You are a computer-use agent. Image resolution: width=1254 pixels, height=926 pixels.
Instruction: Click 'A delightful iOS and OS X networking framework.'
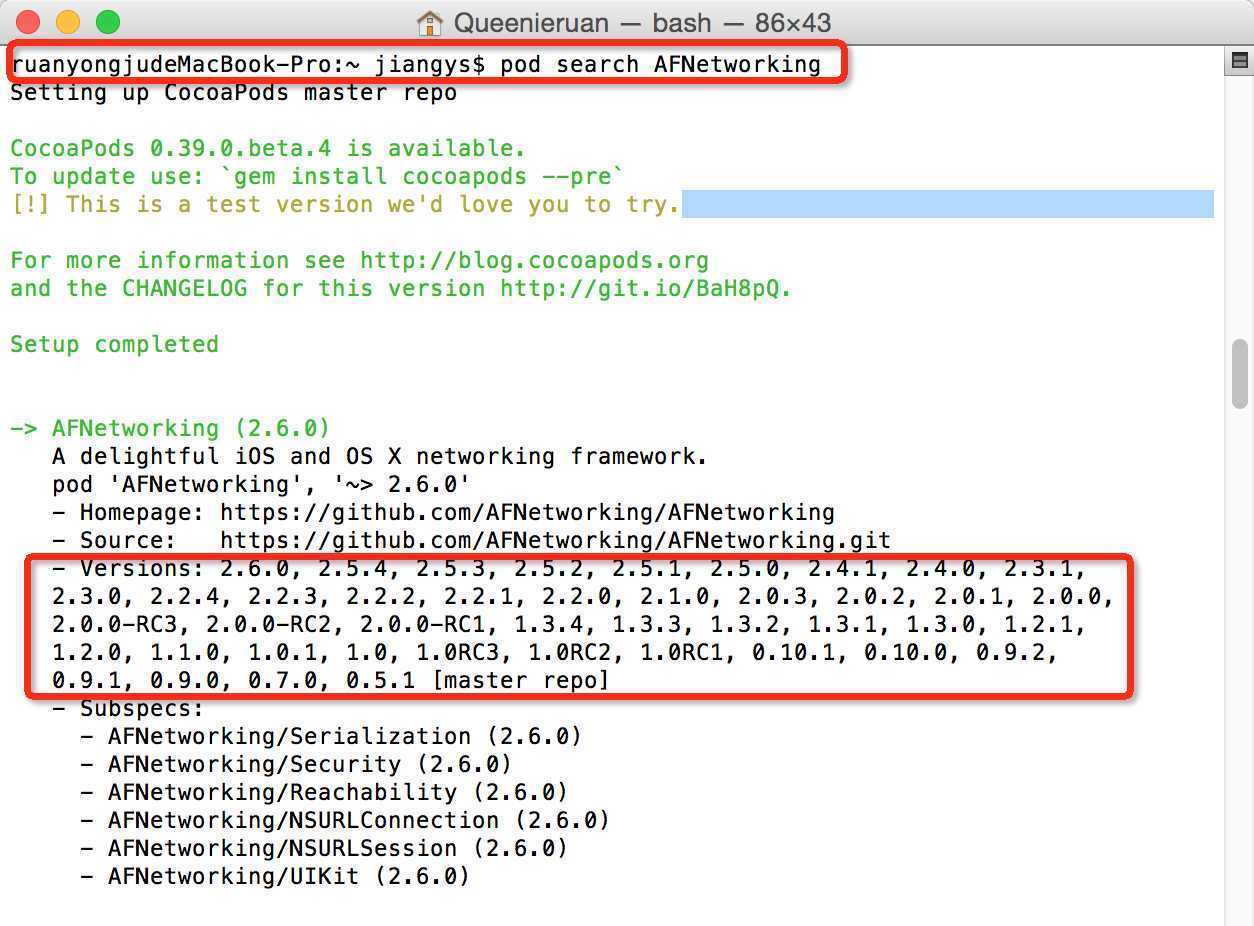pyautogui.click(x=380, y=457)
